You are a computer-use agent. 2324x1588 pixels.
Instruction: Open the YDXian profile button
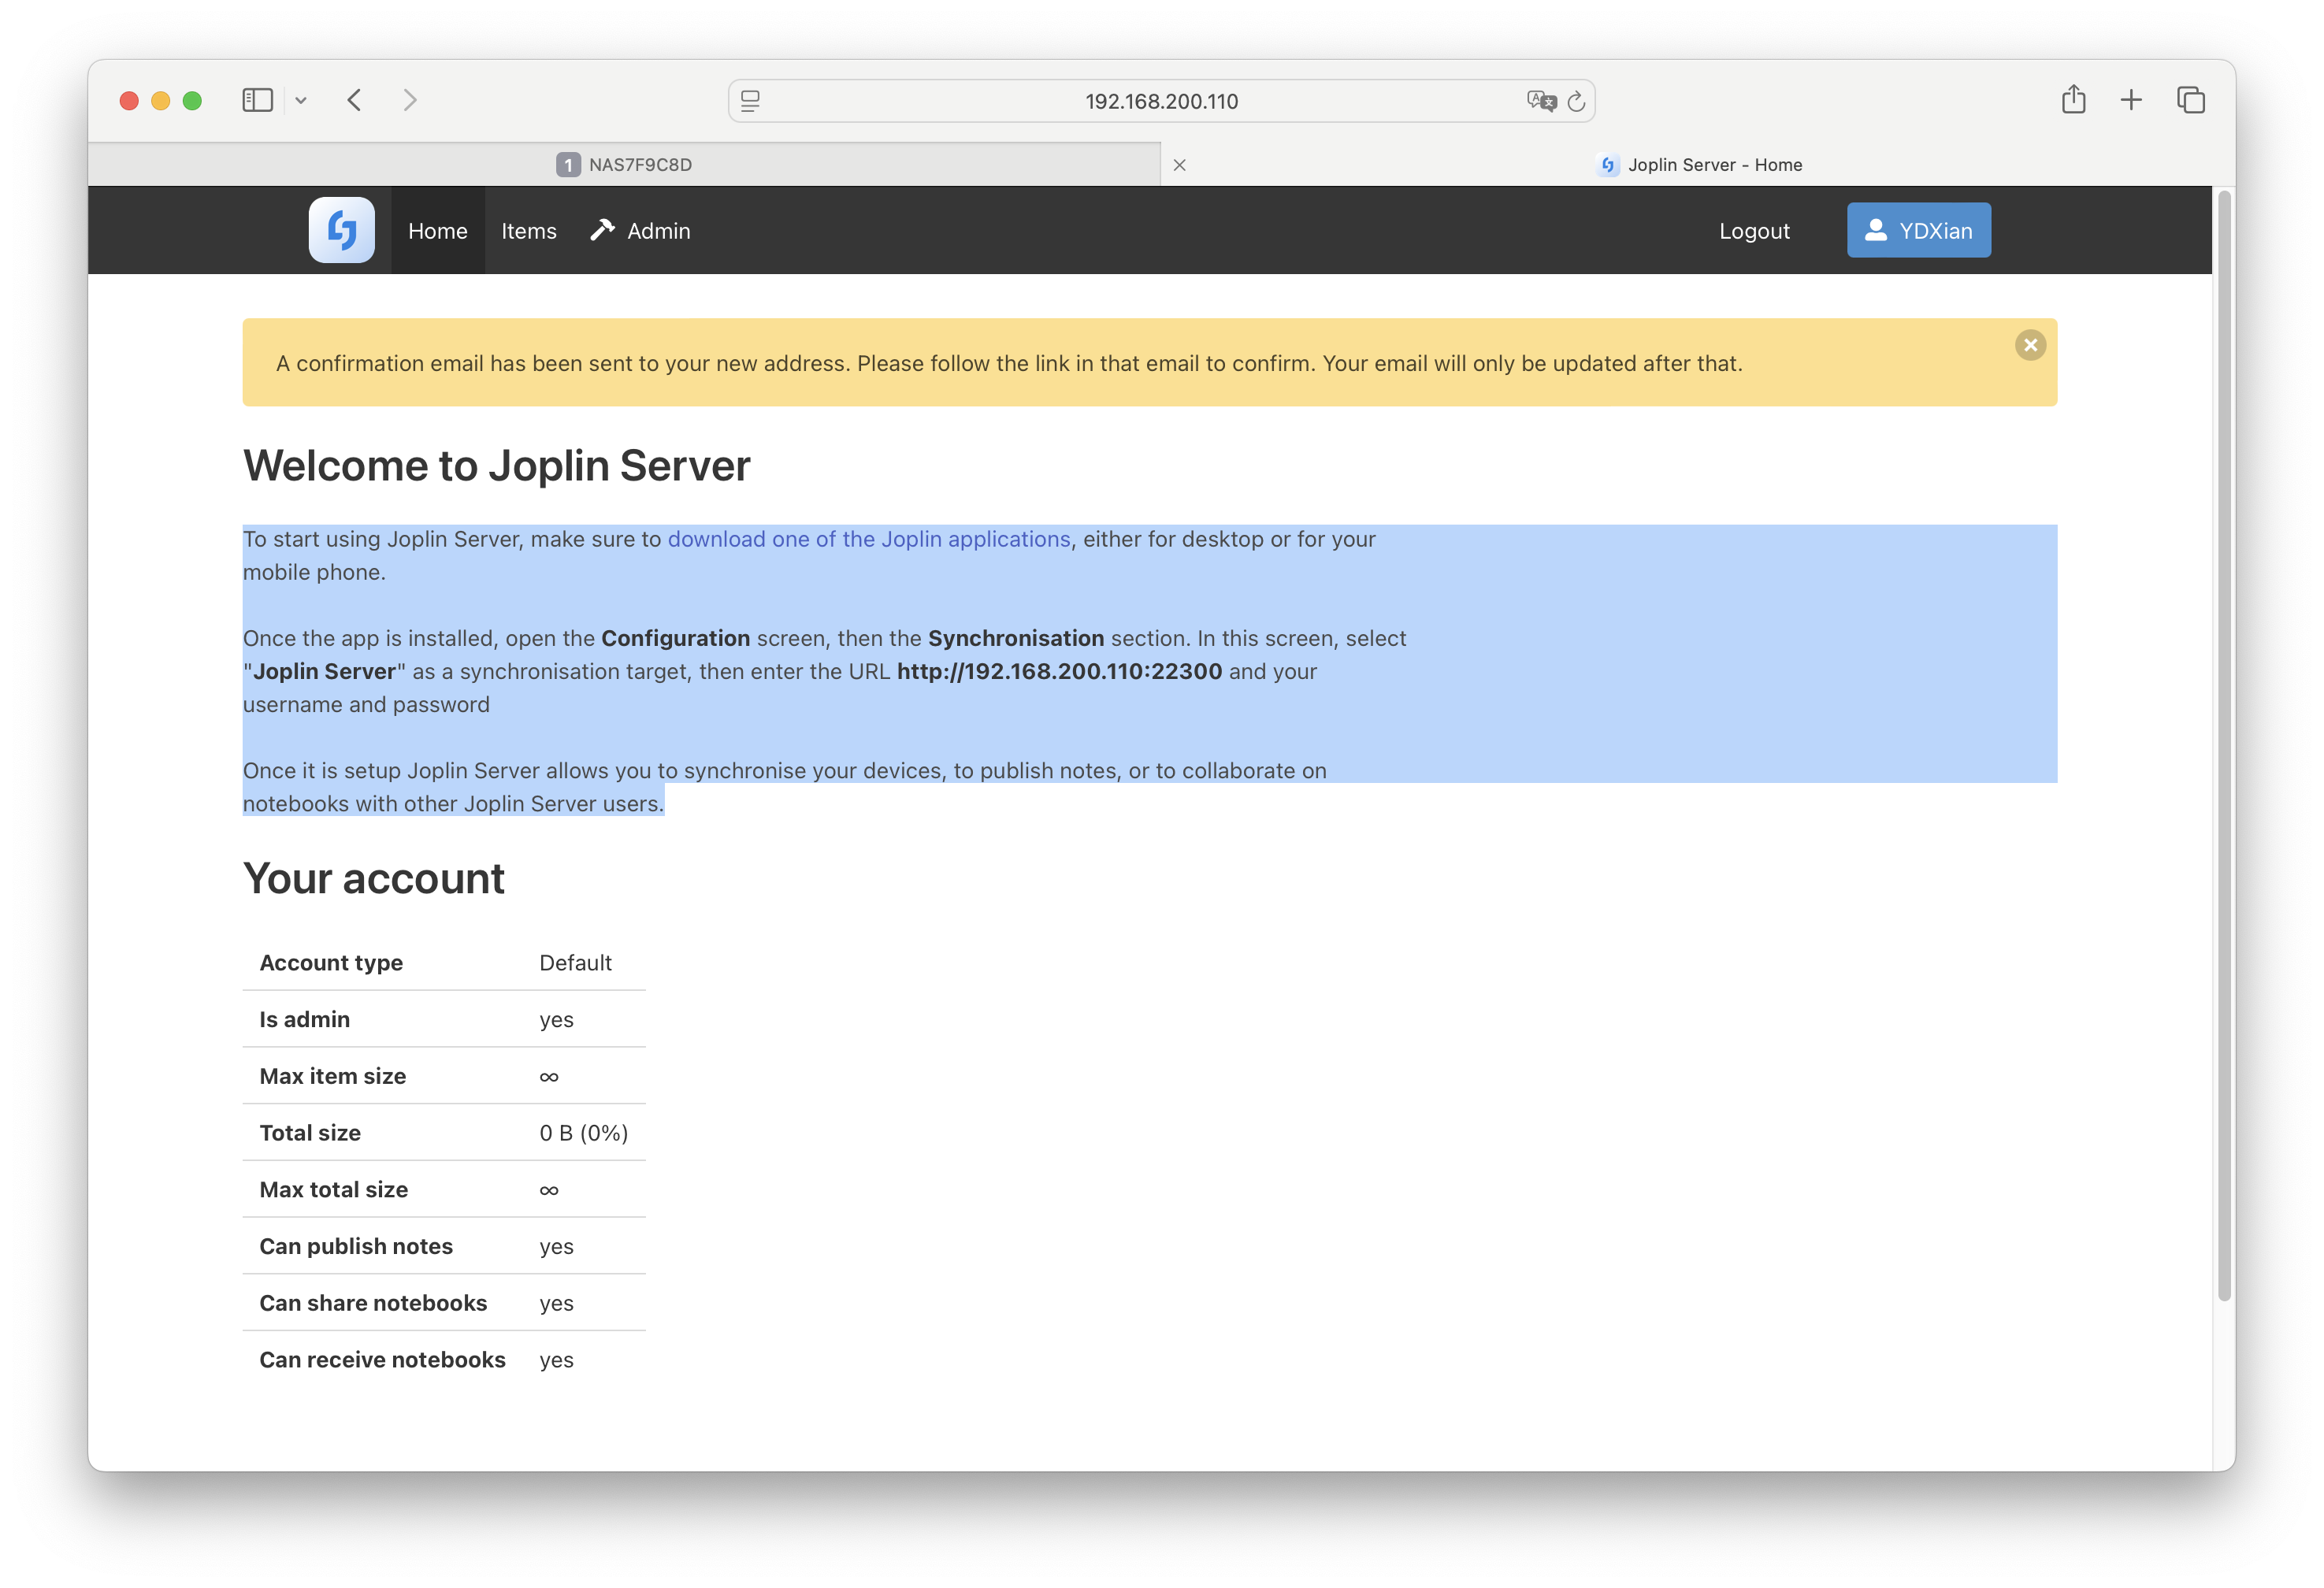[x=1918, y=230]
